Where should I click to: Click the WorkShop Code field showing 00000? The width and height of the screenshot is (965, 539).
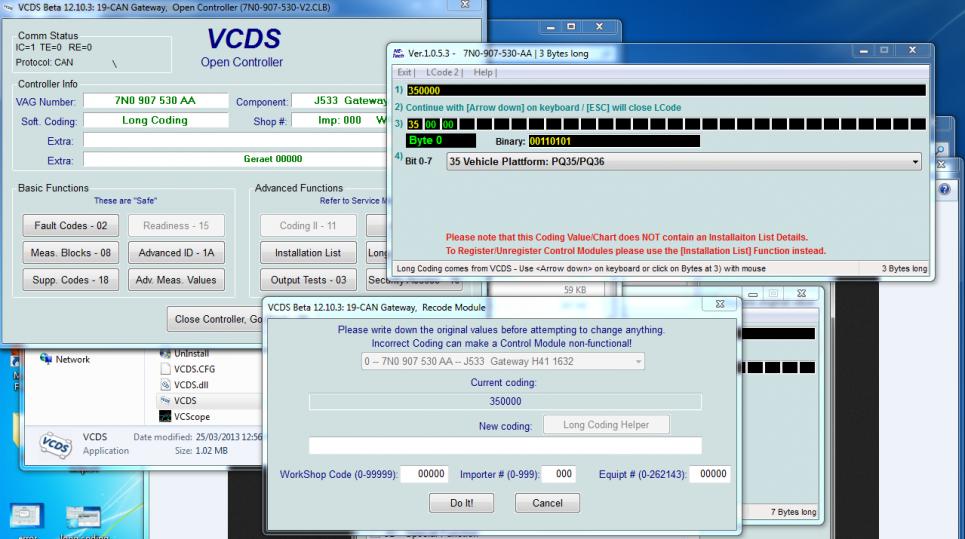(423, 474)
